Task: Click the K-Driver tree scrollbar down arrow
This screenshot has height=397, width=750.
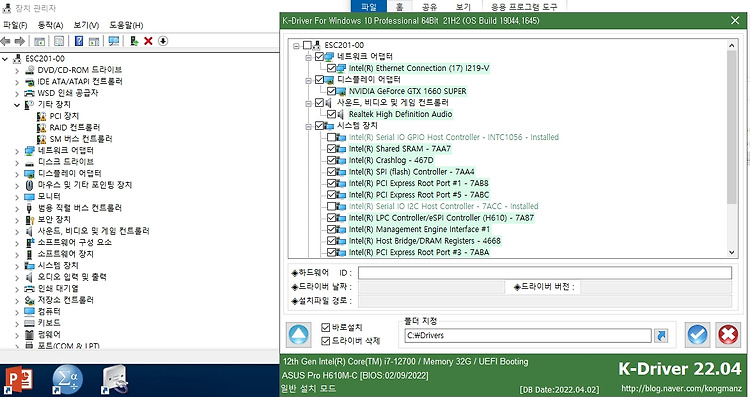Action: click(731, 252)
